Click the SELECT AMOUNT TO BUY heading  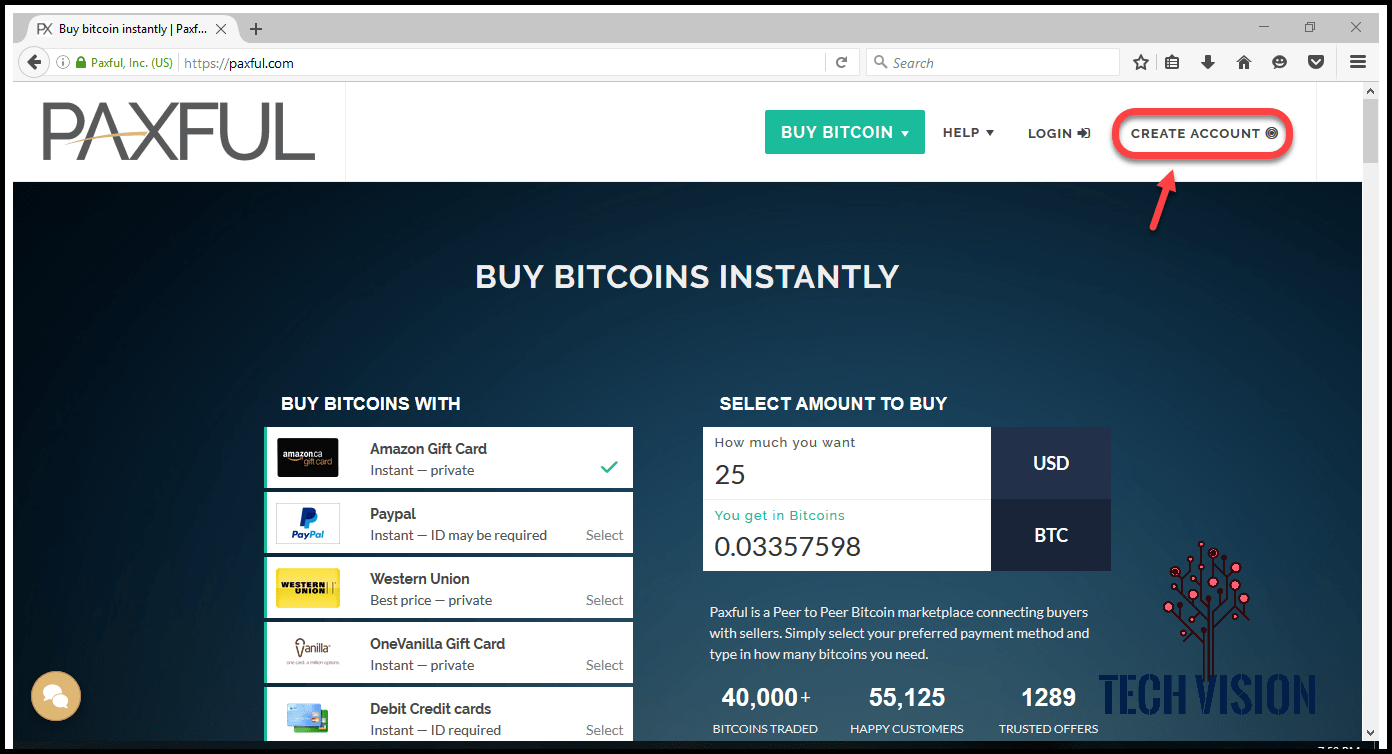coord(833,404)
